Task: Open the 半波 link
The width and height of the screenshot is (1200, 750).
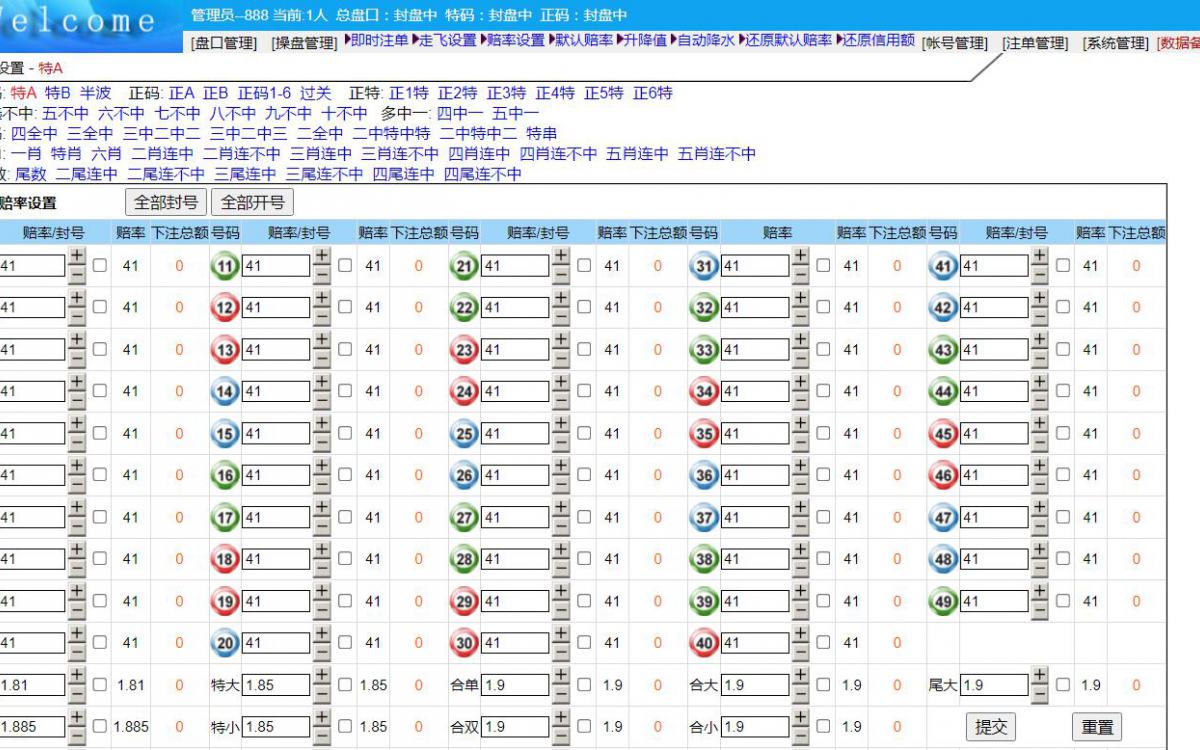Action: [x=96, y=93]
